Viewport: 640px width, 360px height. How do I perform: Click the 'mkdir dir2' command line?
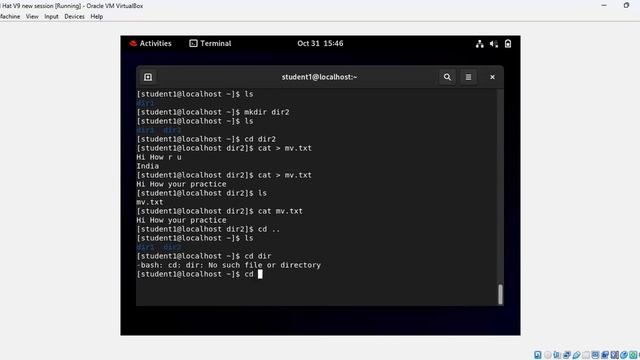click(x=213, y=112)
